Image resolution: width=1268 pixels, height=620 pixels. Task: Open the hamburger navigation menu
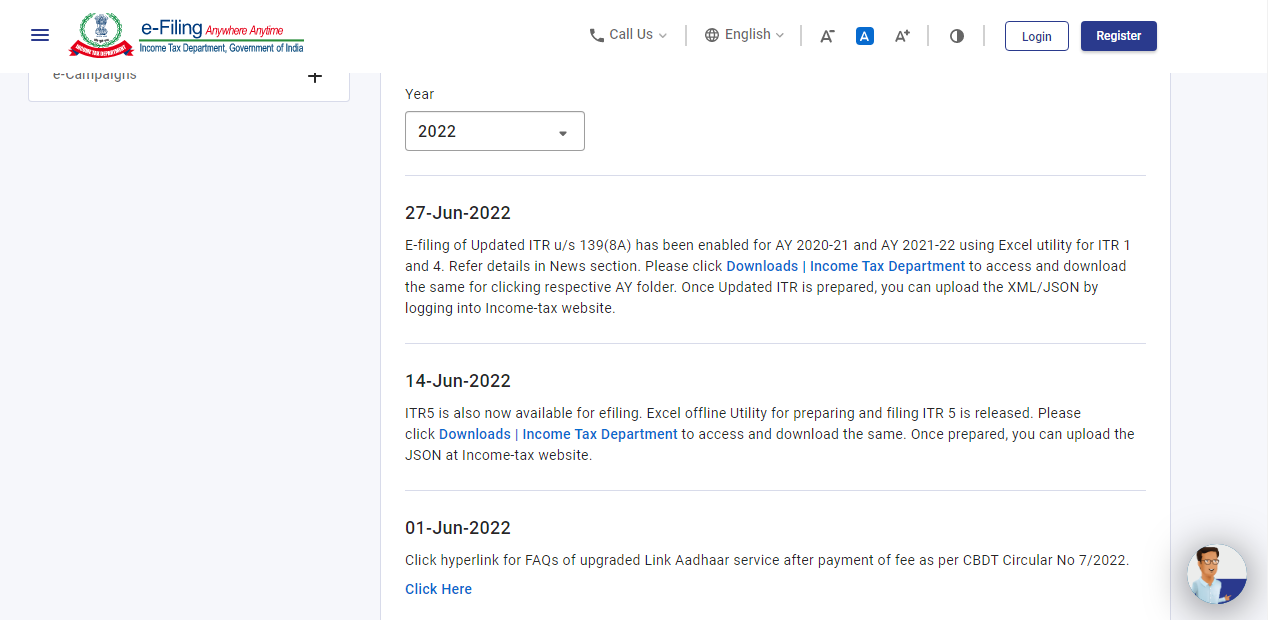click(40, 36)
